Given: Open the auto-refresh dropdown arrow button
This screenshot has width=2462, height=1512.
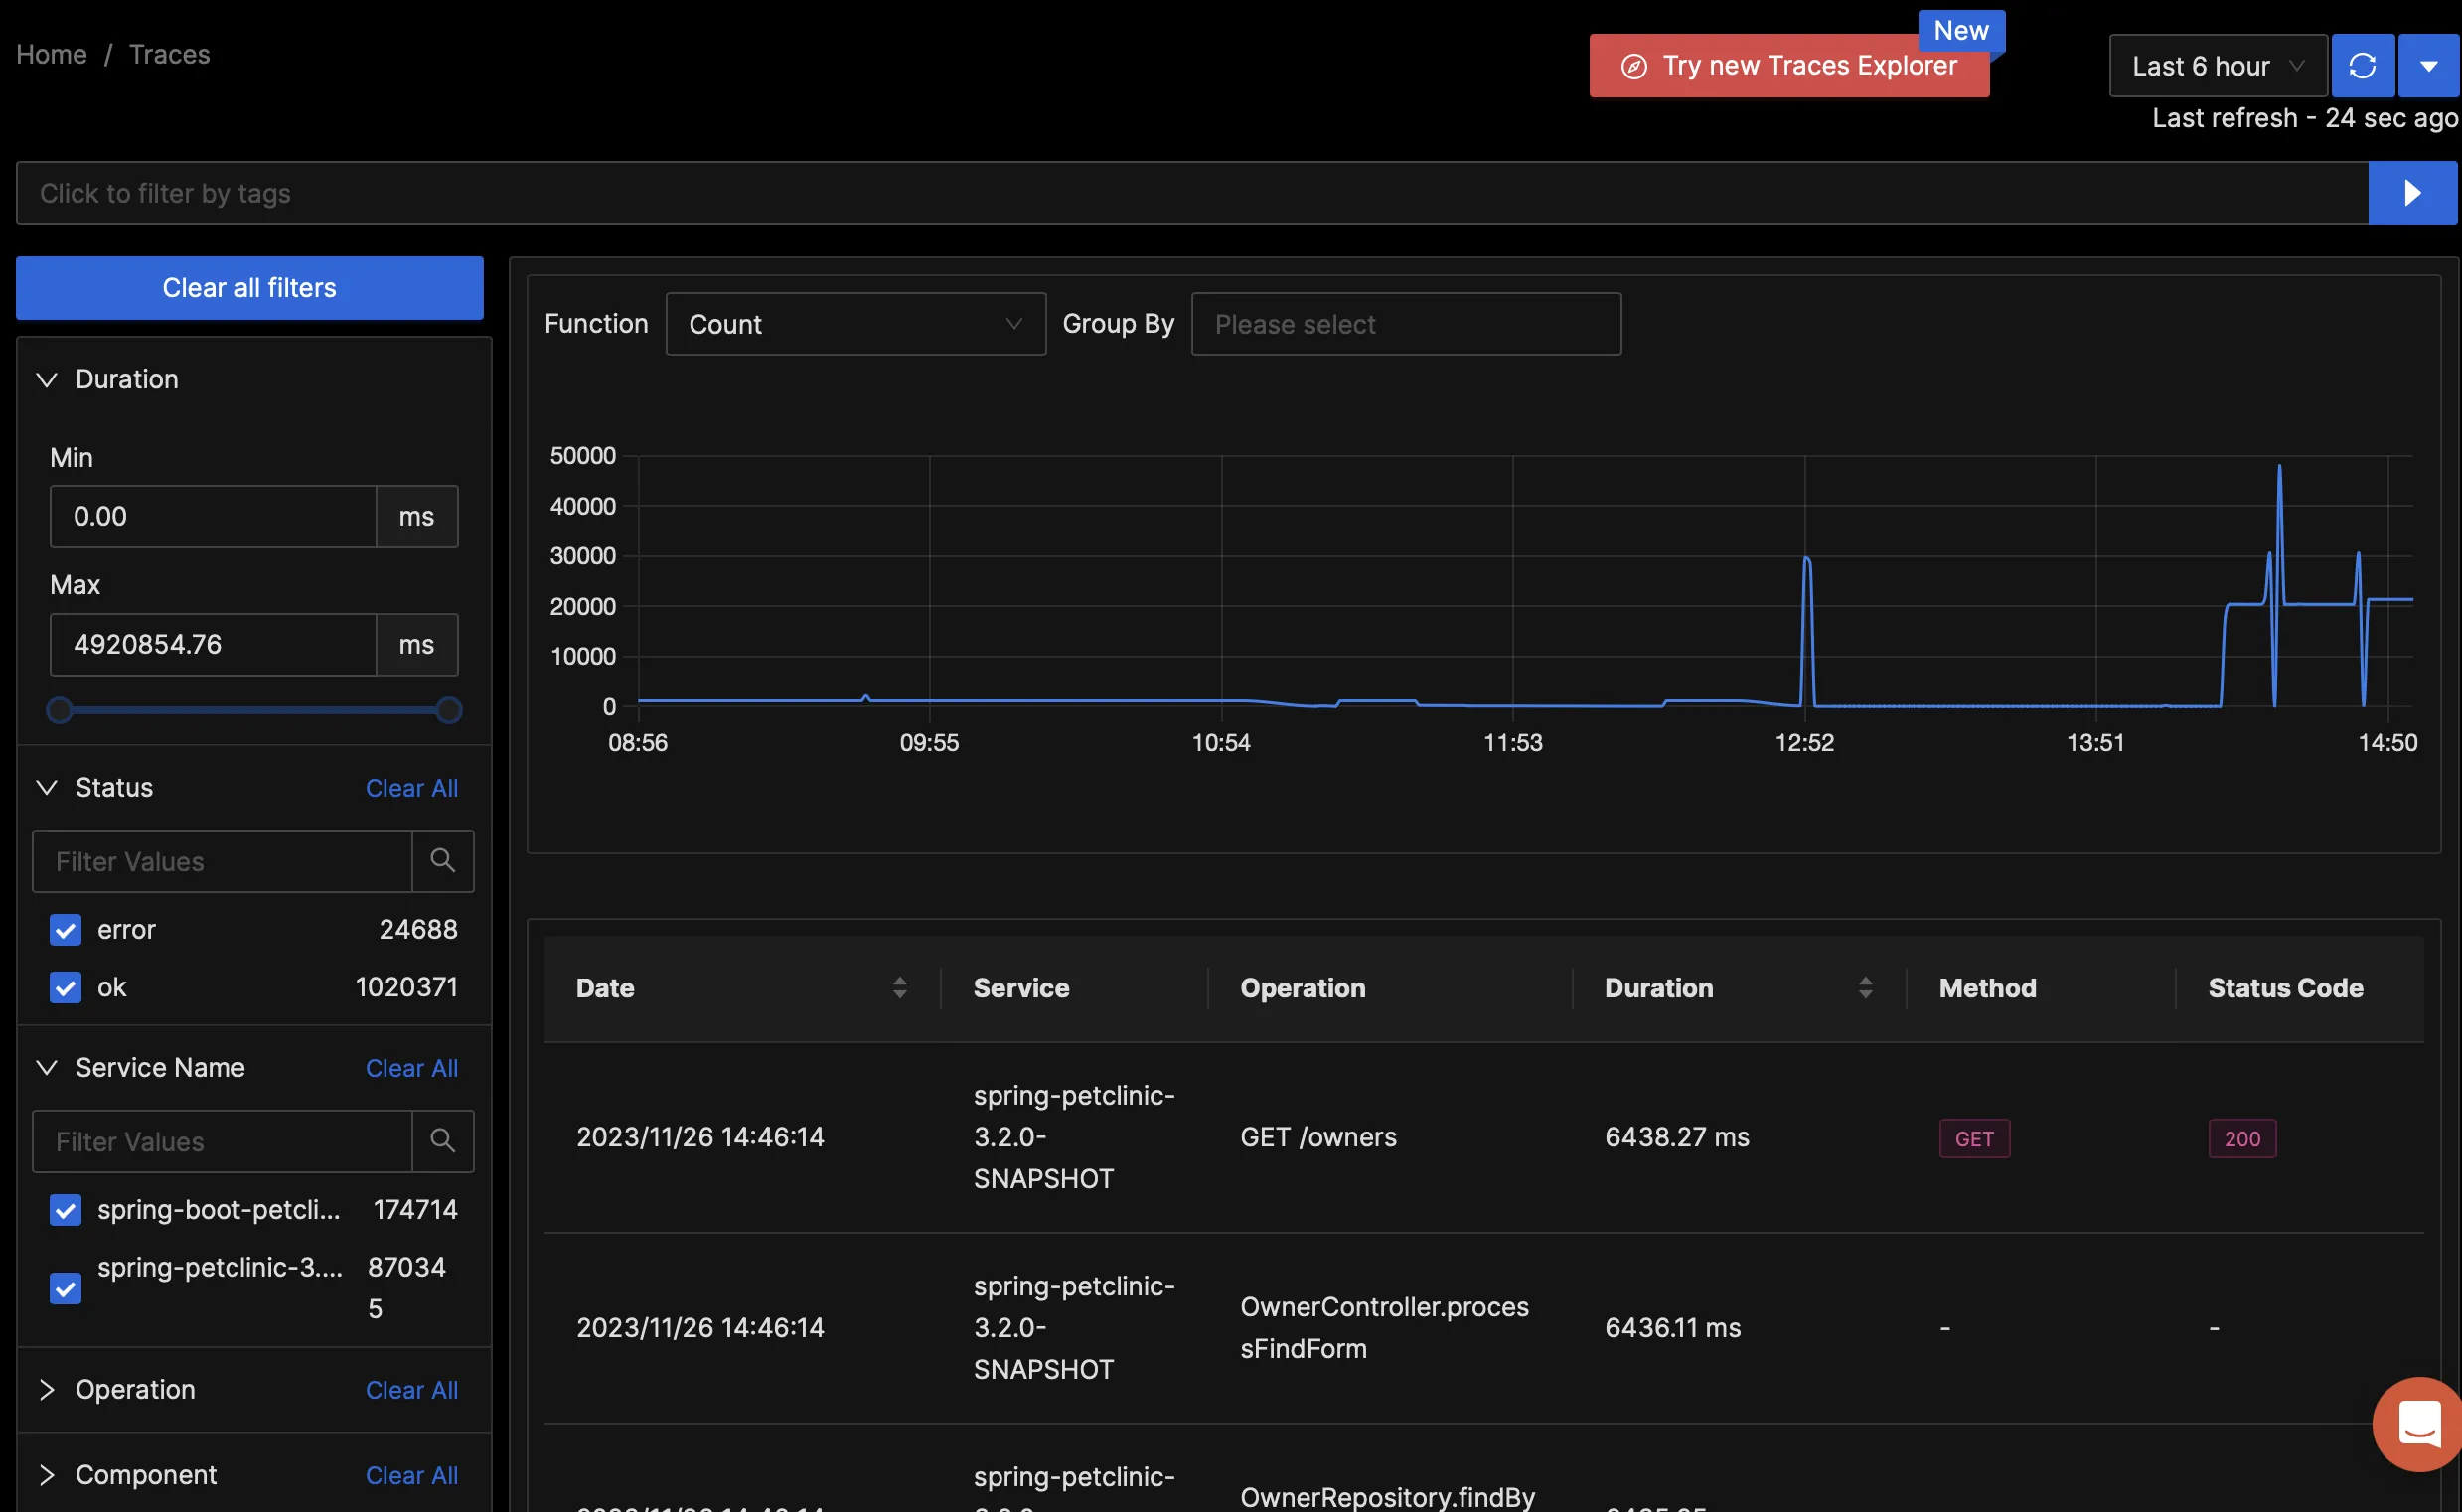Looking at the screenshot, I should [x=2429, y=66].
